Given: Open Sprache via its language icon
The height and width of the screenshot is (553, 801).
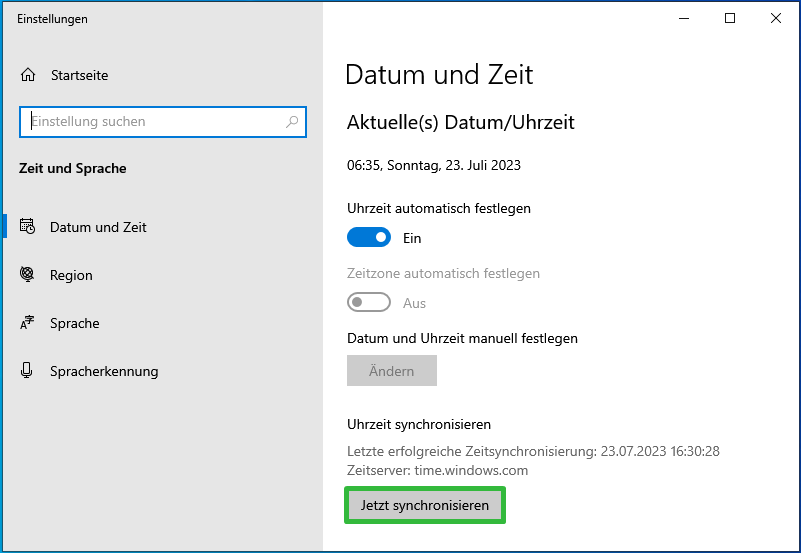Looking at the screenshot, I should pos(27,323).
